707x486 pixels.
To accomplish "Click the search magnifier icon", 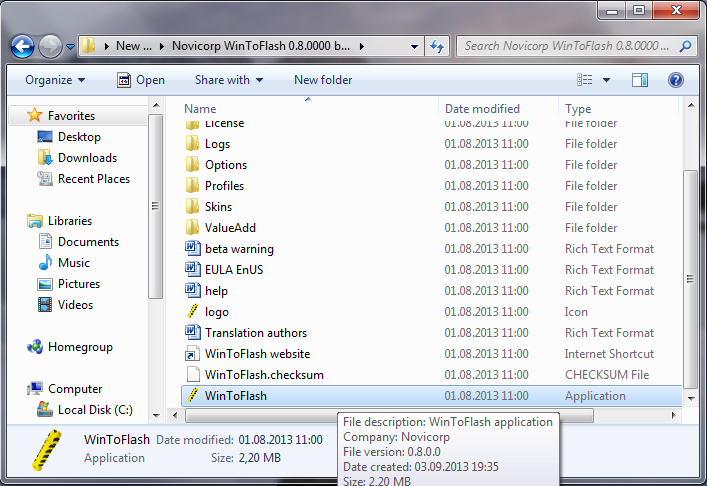I will click(685, 46).
